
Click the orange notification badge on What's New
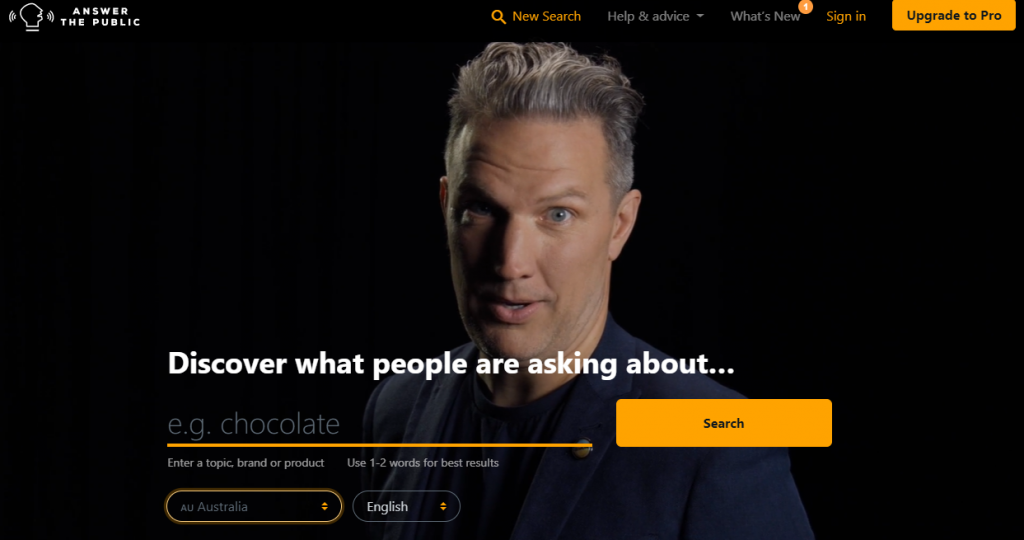point(806,7)
